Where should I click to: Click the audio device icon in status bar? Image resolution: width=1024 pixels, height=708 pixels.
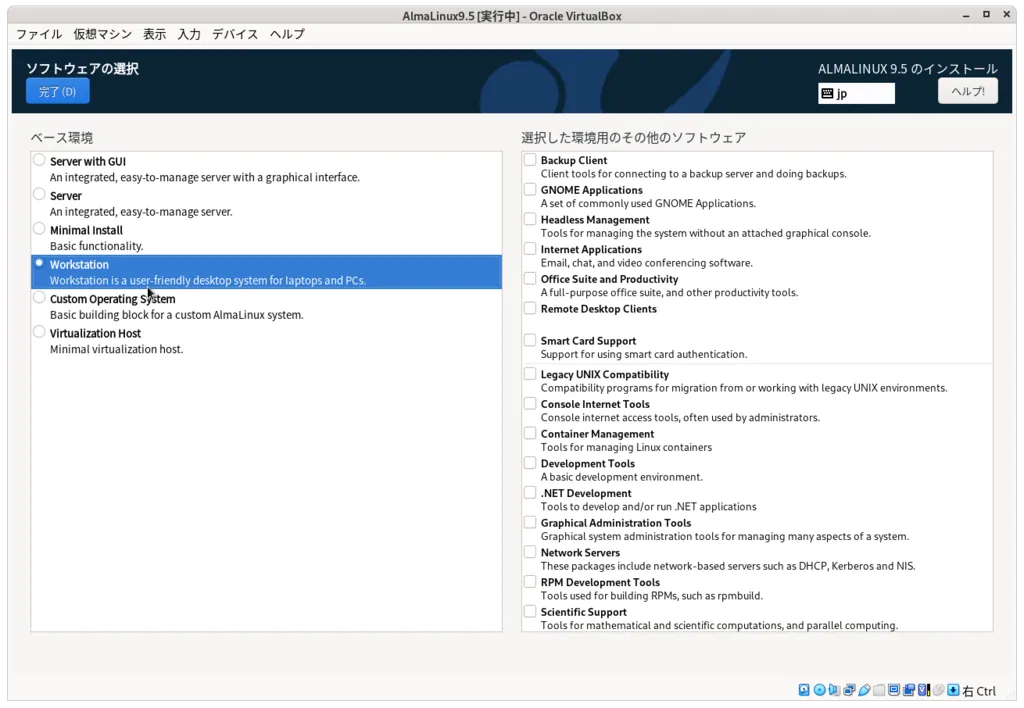(x=832, y=690)
